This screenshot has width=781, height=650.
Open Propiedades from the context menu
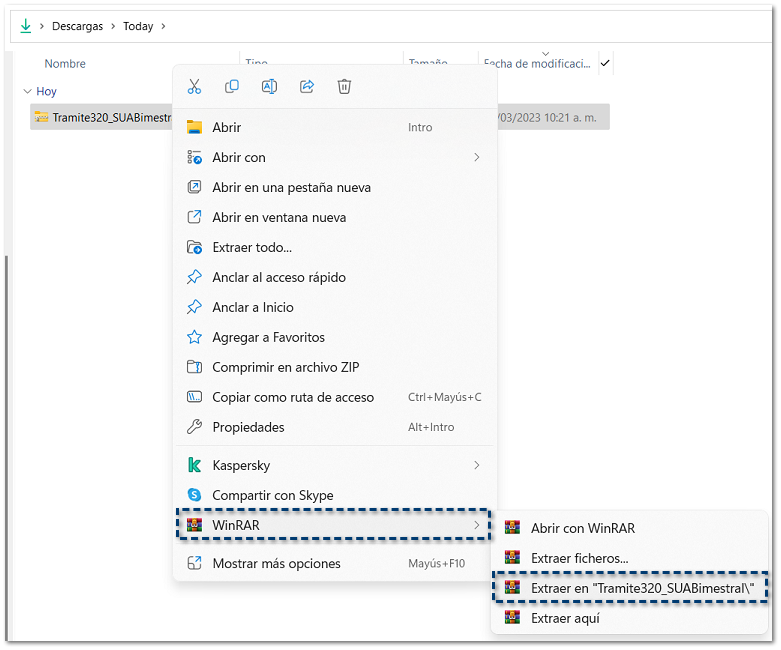[335, 427]
